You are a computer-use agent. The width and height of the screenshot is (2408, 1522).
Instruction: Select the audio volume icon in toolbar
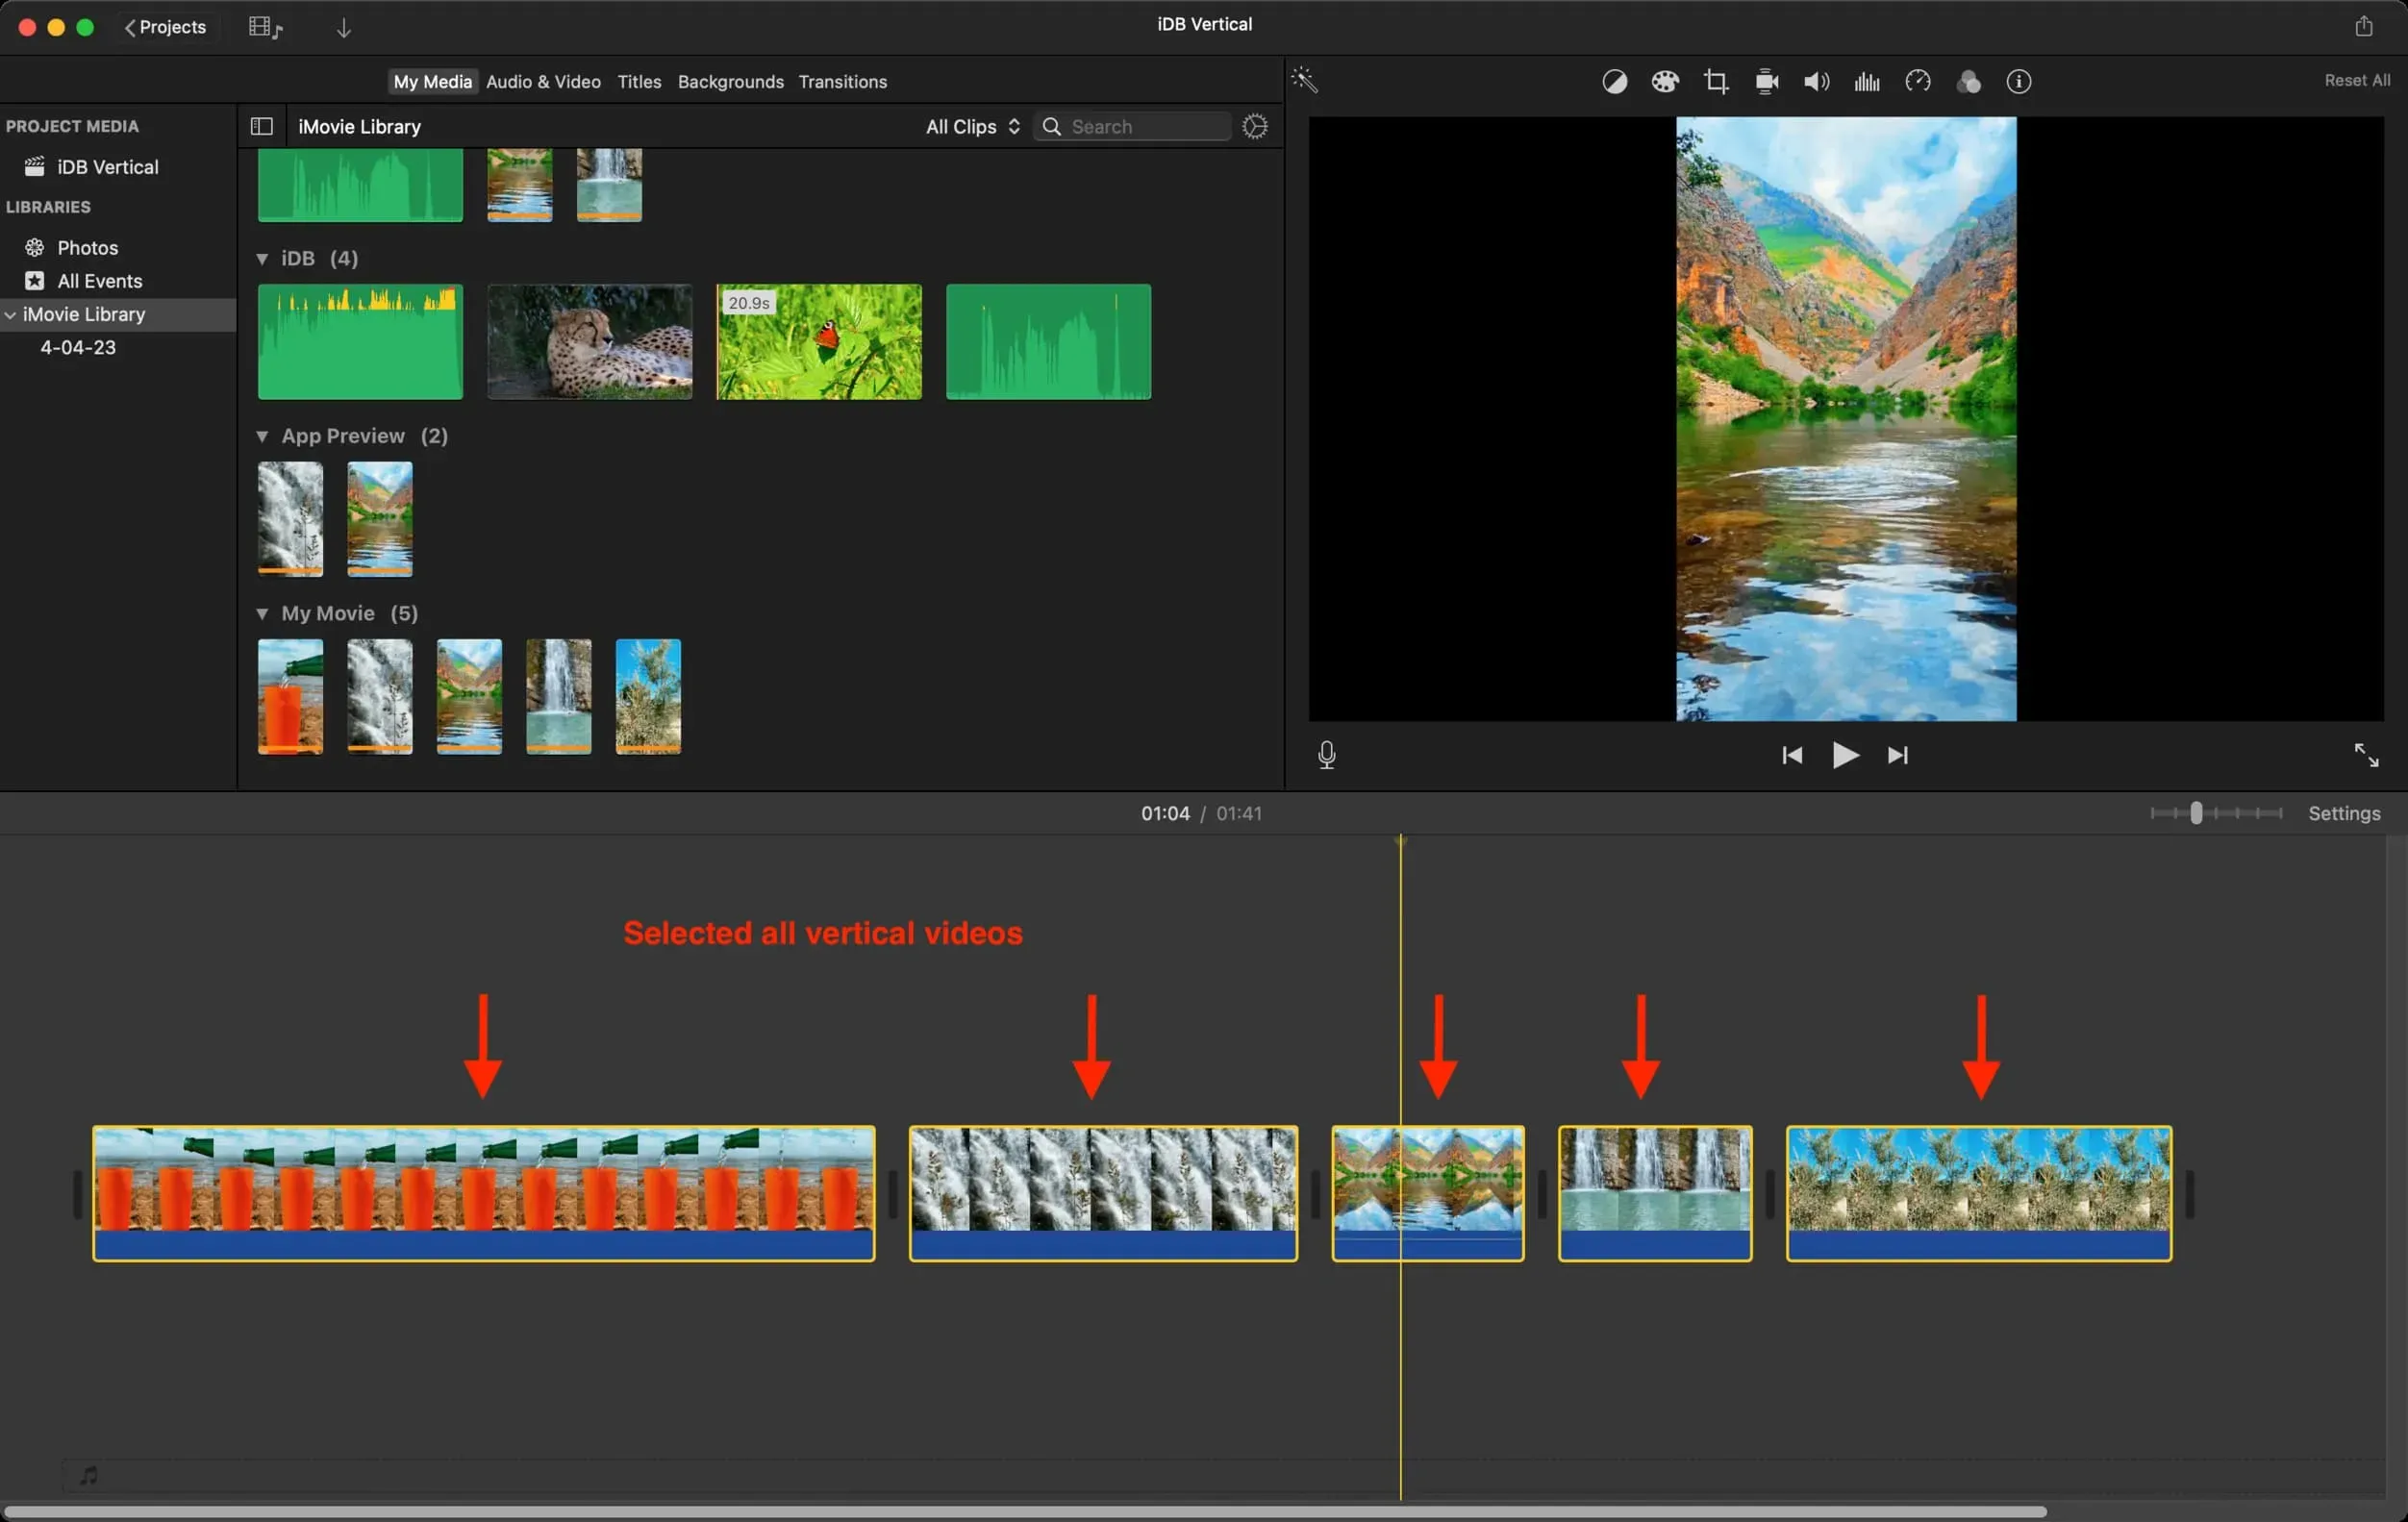(x=1816, y=81)
